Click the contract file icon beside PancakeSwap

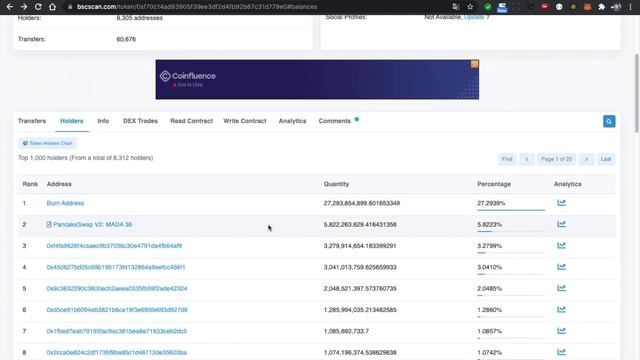tap(49, 224)
